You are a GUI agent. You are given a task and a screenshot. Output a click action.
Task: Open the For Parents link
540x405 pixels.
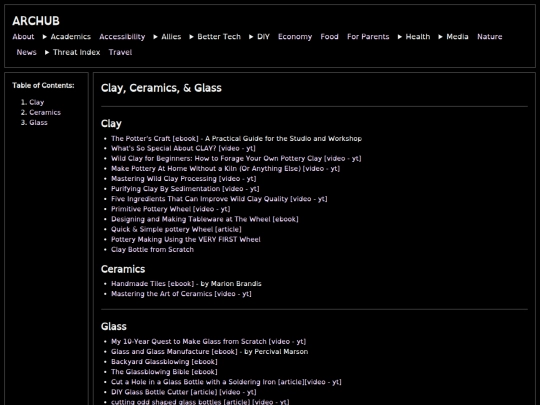tap(368, 37)
